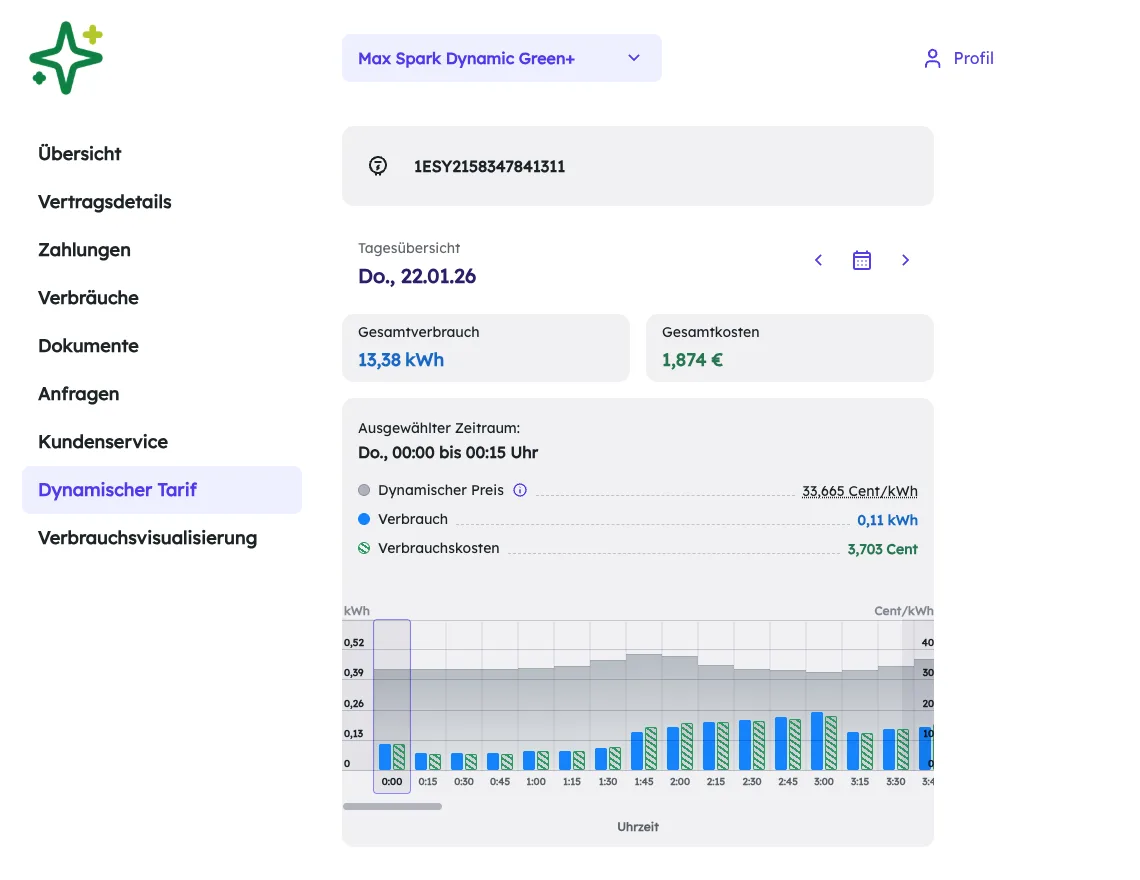The width and height of the screenshot is (1140, 880).
Task: Click the meter icon beside 1ESY2158347841311
Action: (378, 167)
